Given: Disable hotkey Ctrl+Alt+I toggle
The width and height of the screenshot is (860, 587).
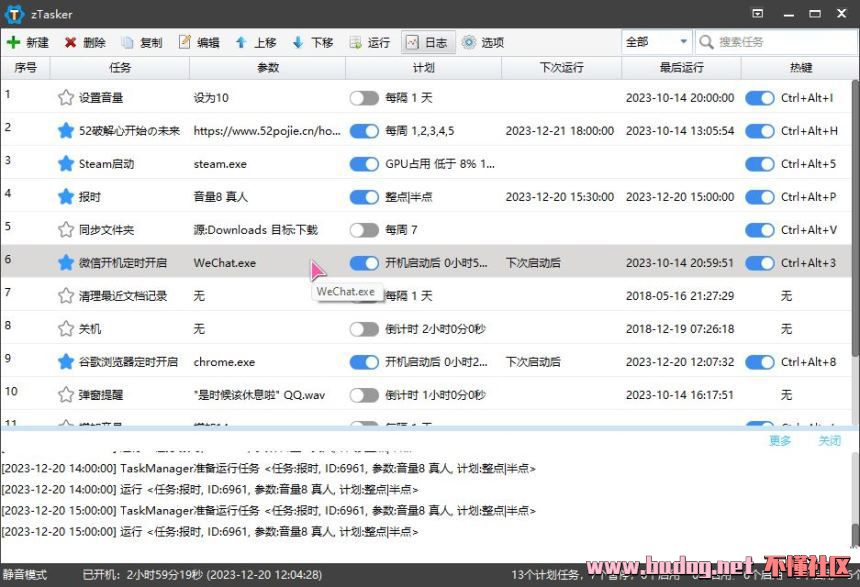Looking at the screenshot, I should pyautogui.click(x=760, y=98).
